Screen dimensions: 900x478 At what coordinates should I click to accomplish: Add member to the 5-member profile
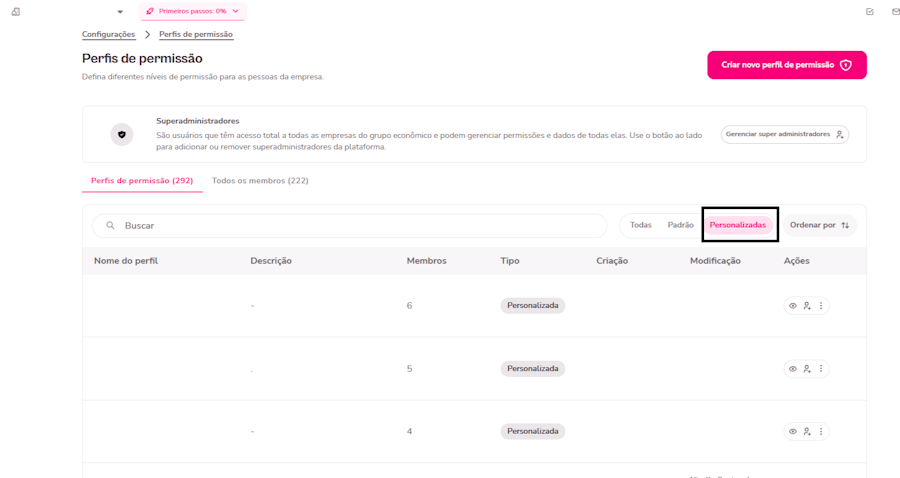pyautogui.click(x=807, y=369)
